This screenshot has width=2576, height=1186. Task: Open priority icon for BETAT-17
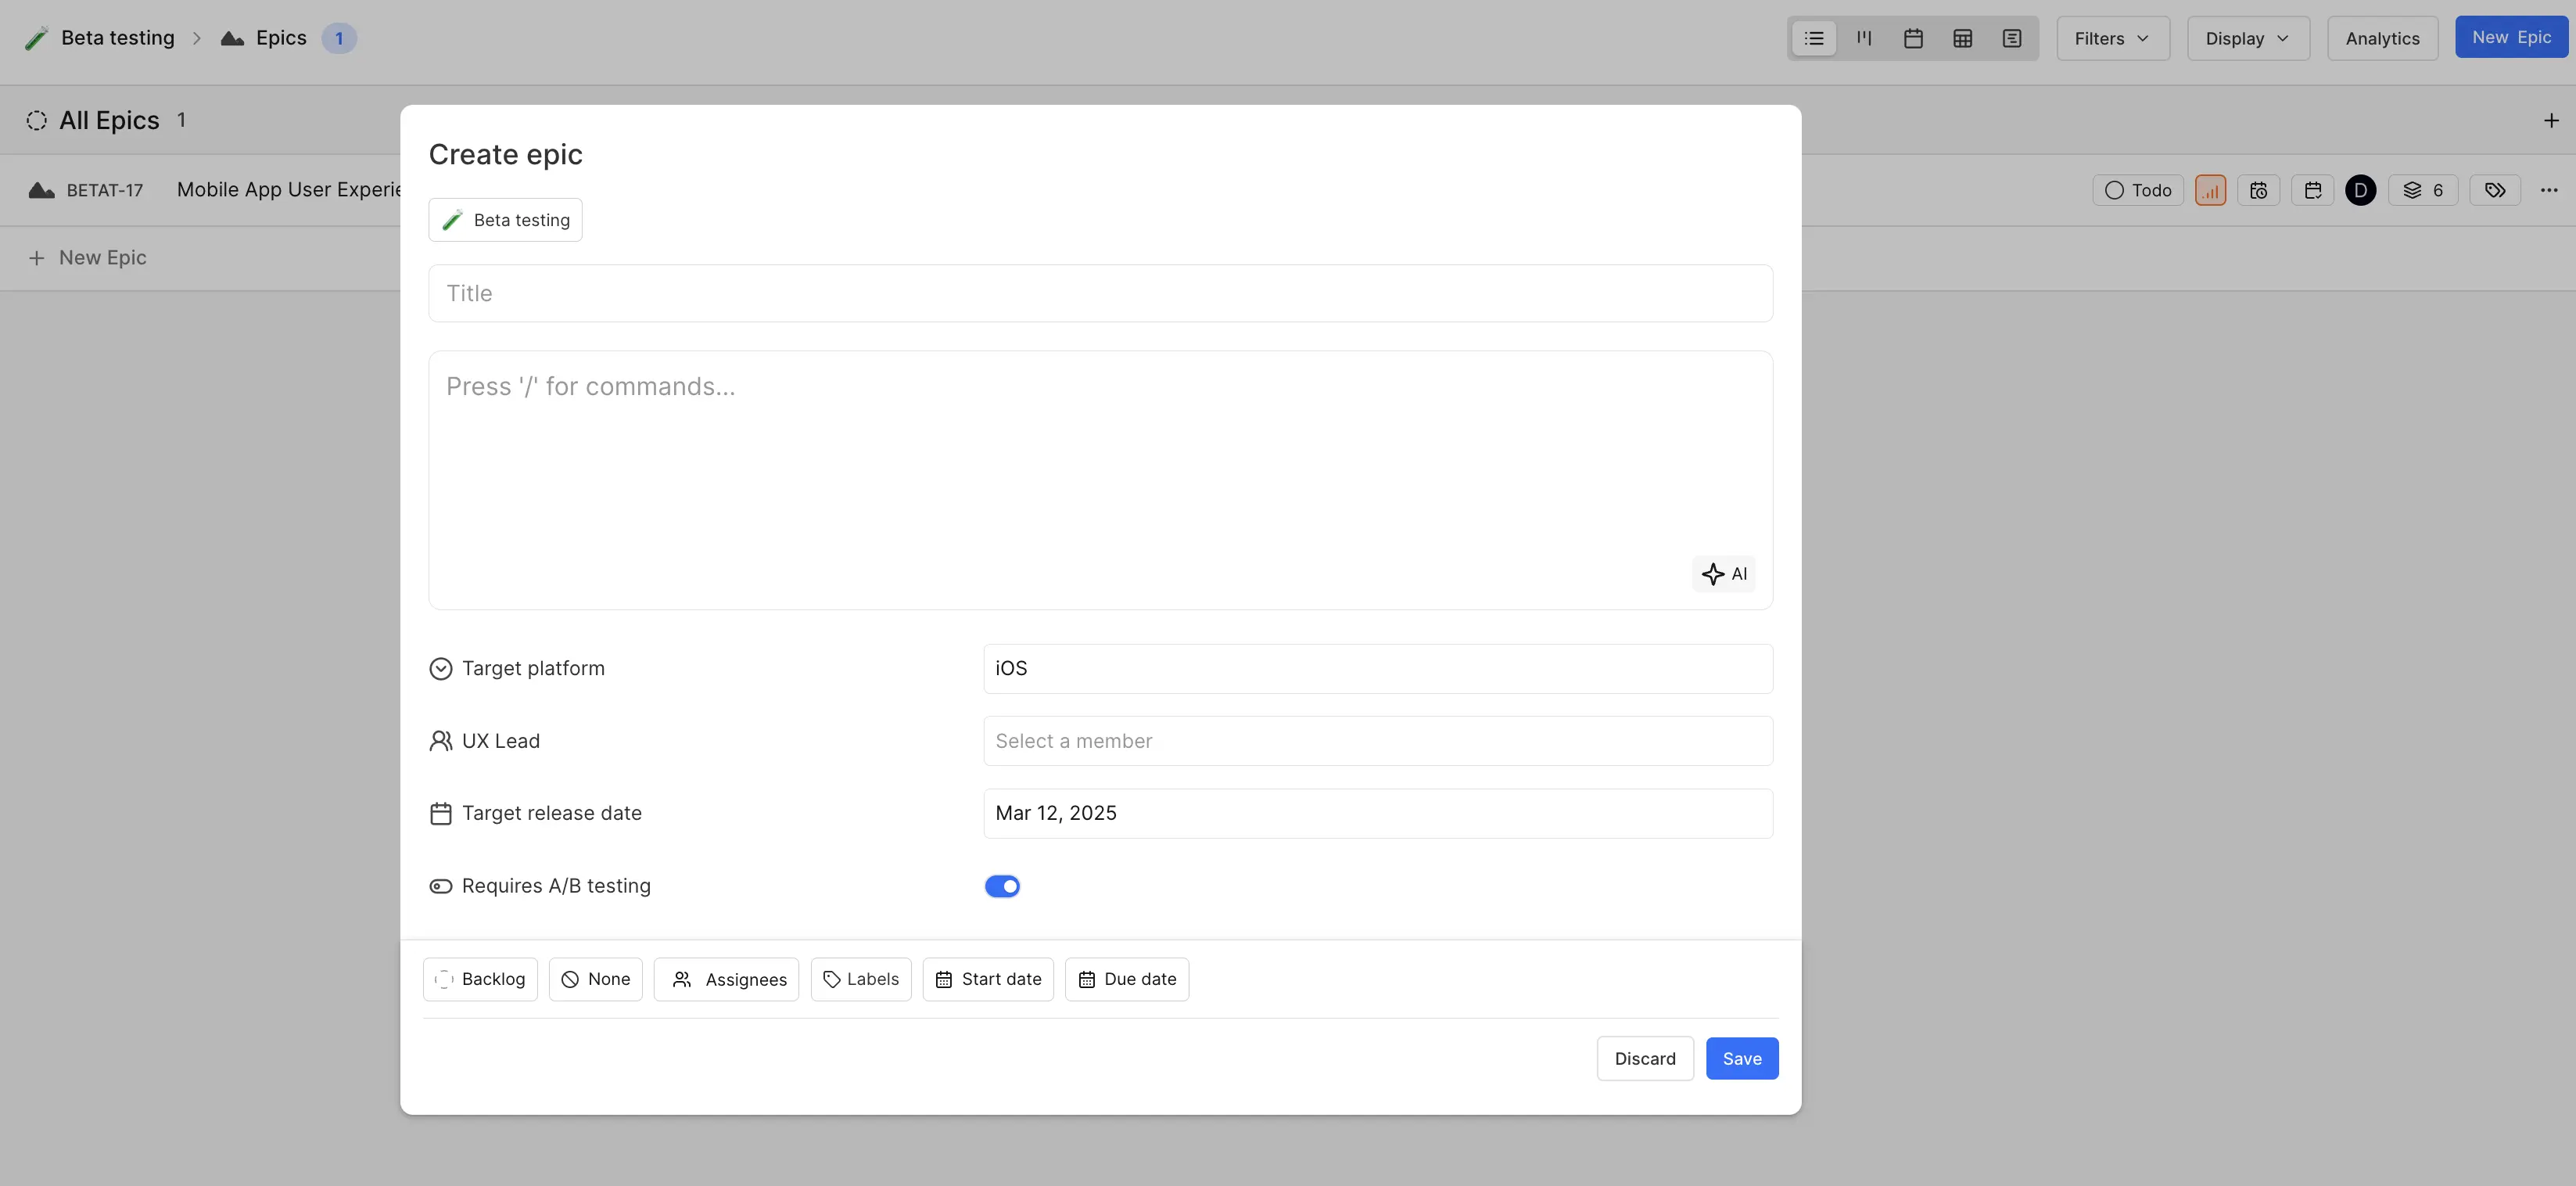tap(2210, 190)
